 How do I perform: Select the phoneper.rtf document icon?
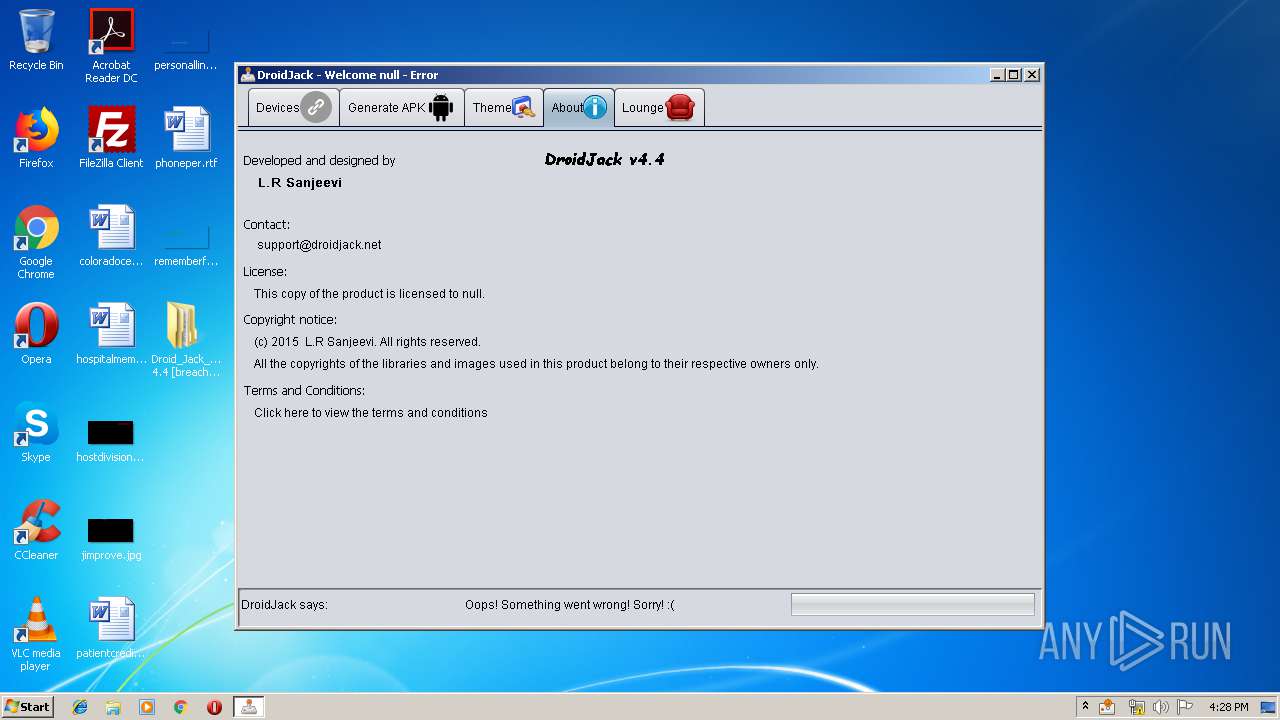(x=186, y=138)
